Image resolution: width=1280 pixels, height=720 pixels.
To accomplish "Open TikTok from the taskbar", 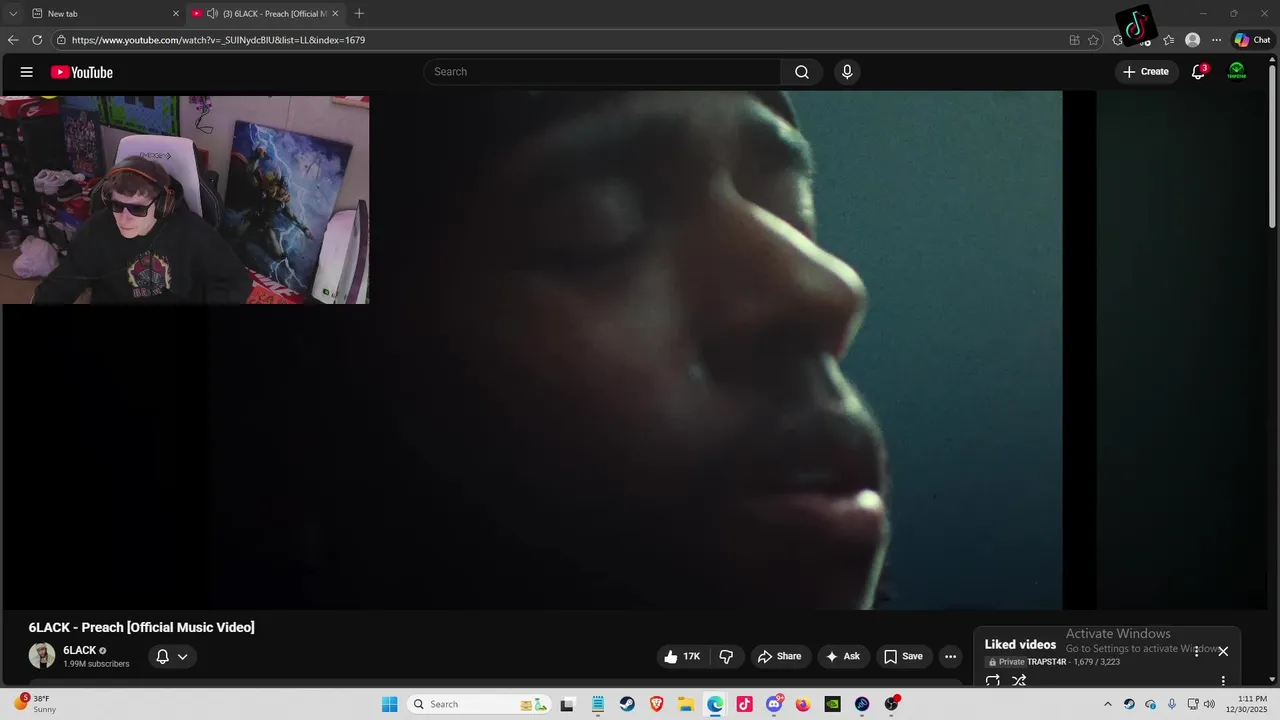I will [x=744, y=704].
